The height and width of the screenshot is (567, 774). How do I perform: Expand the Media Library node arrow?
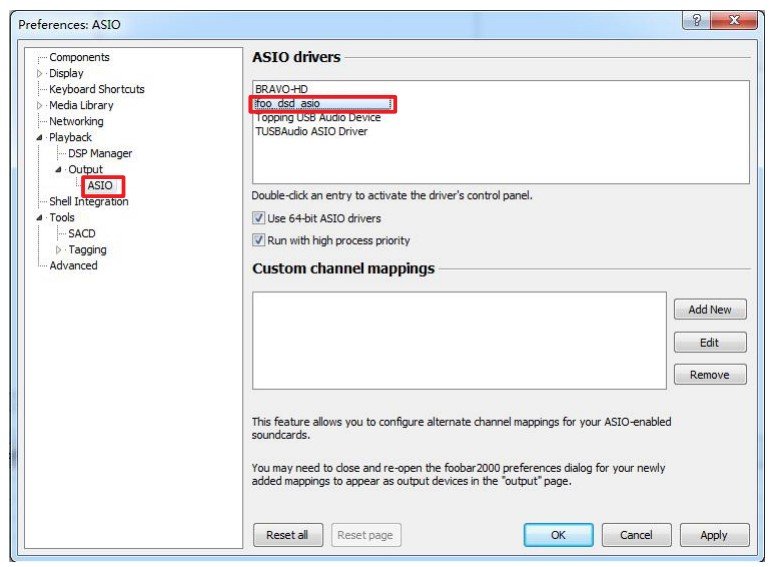click(x=39, y=105)
